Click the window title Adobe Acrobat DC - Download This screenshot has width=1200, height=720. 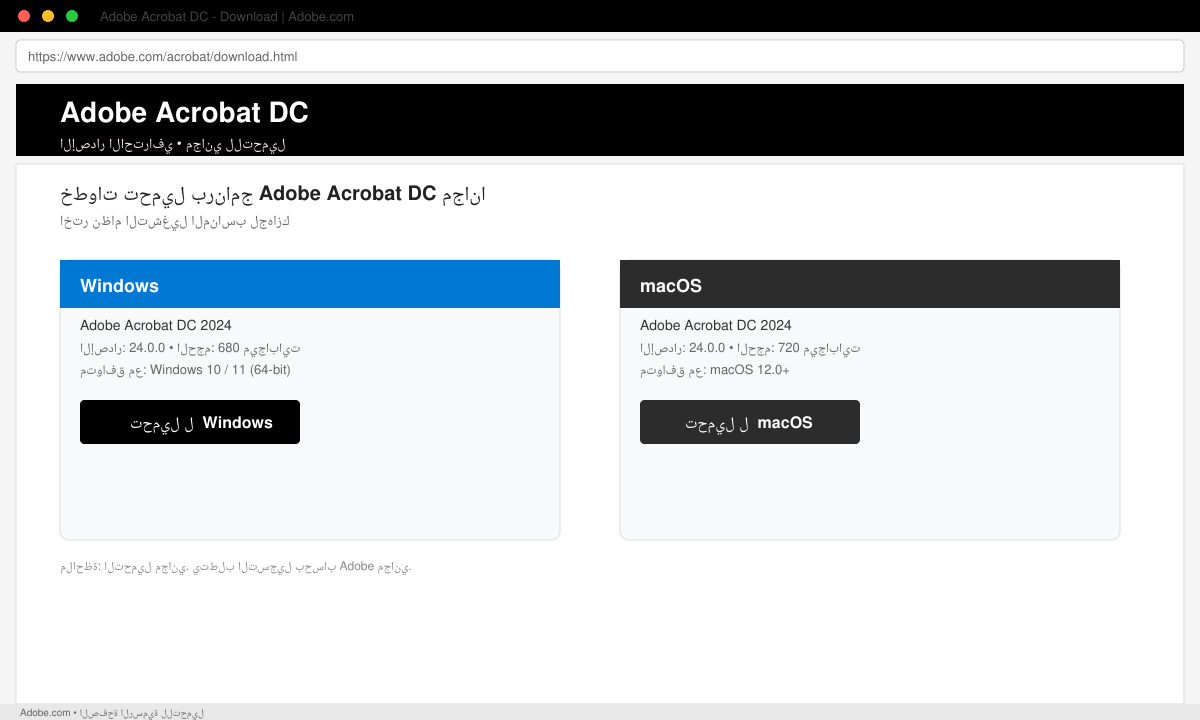[227, 17]
